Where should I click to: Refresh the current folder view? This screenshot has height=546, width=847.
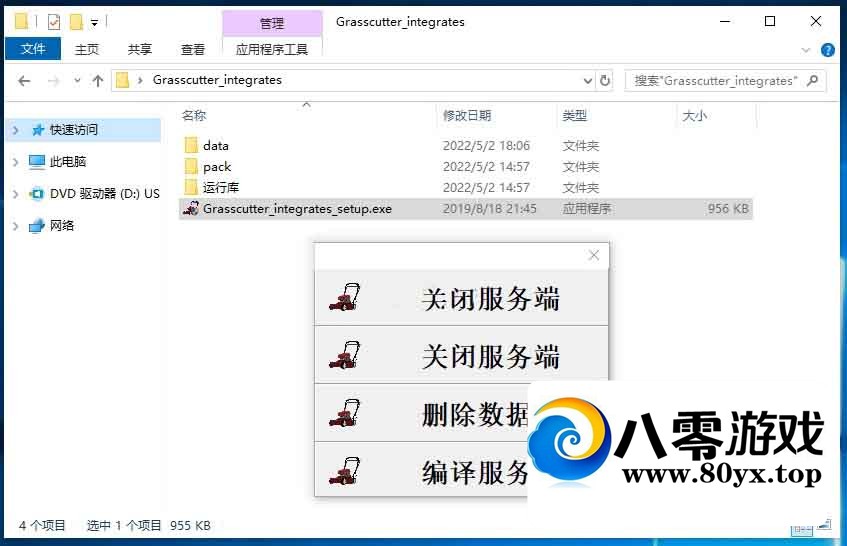tap(605, 81)
